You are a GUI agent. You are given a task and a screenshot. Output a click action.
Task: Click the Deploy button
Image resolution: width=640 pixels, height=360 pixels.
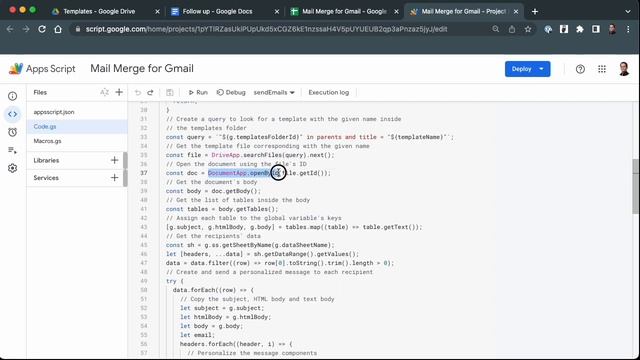click(x=521, y=69)
